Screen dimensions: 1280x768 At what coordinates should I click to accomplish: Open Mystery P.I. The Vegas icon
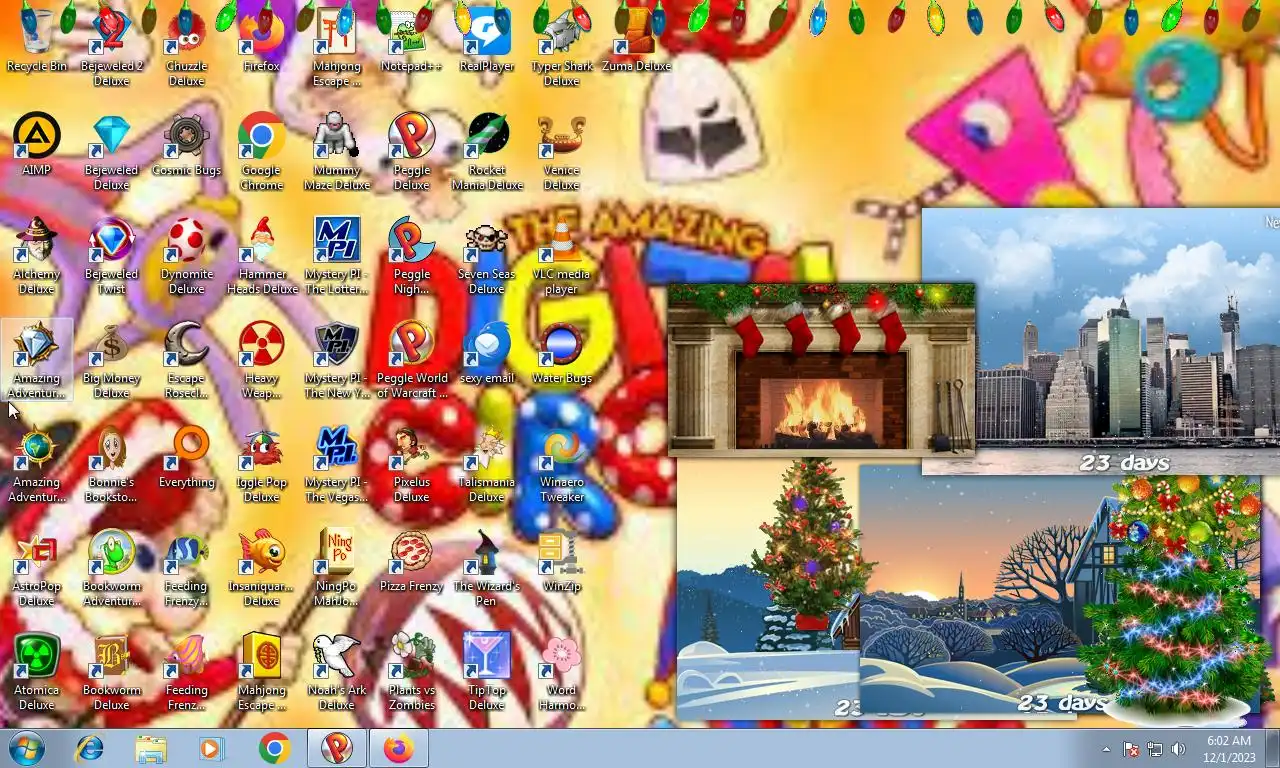coord(337,463)
